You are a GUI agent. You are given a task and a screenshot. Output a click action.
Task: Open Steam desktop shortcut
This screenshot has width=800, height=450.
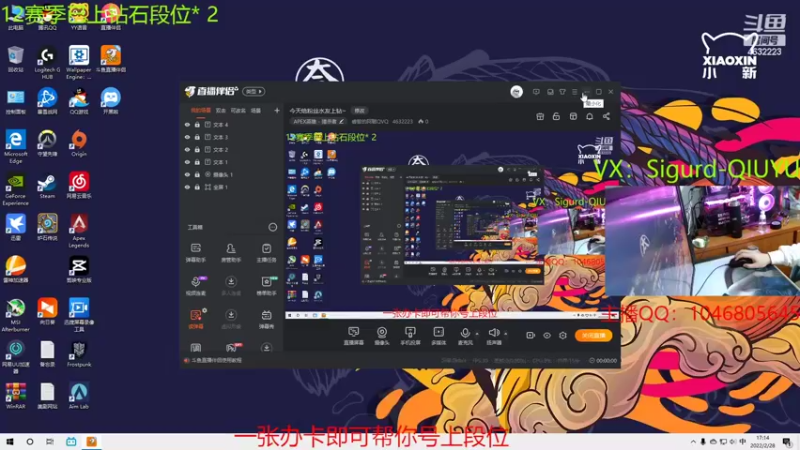tap(47, 185)
